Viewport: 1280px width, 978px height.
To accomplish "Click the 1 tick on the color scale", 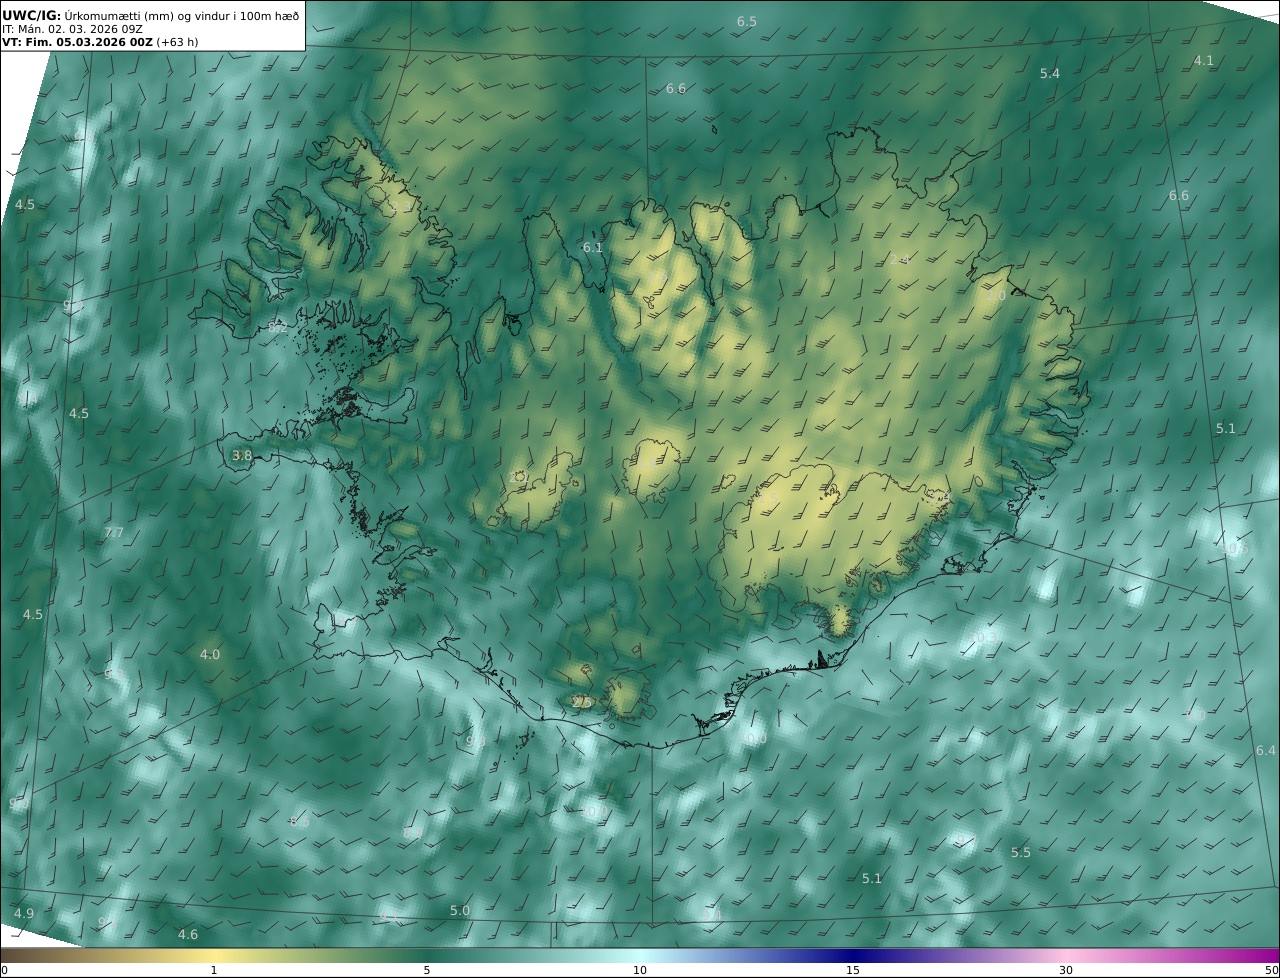I will [x=214, y=970].
